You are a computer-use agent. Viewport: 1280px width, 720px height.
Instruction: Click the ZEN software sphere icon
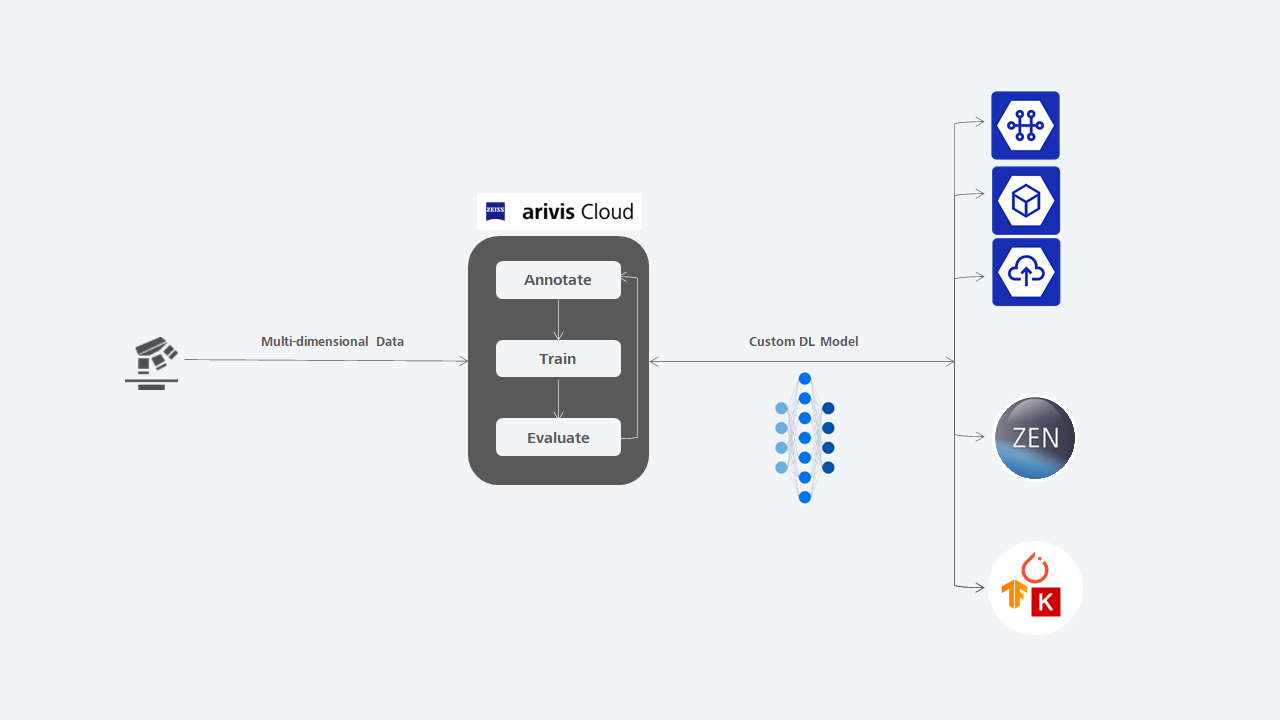pyautogui.click(x=1035, y=438)
